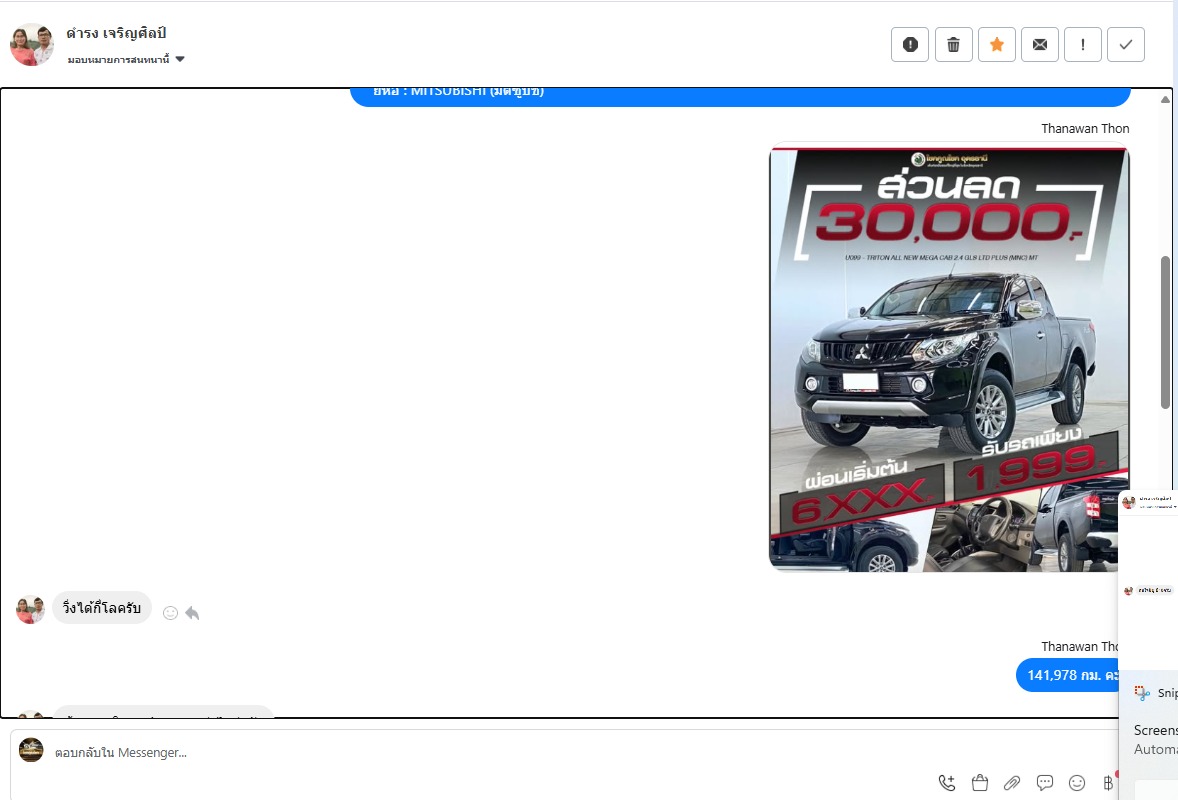
Task: Open the Baht payment request icon
Action: point(1108,783)
